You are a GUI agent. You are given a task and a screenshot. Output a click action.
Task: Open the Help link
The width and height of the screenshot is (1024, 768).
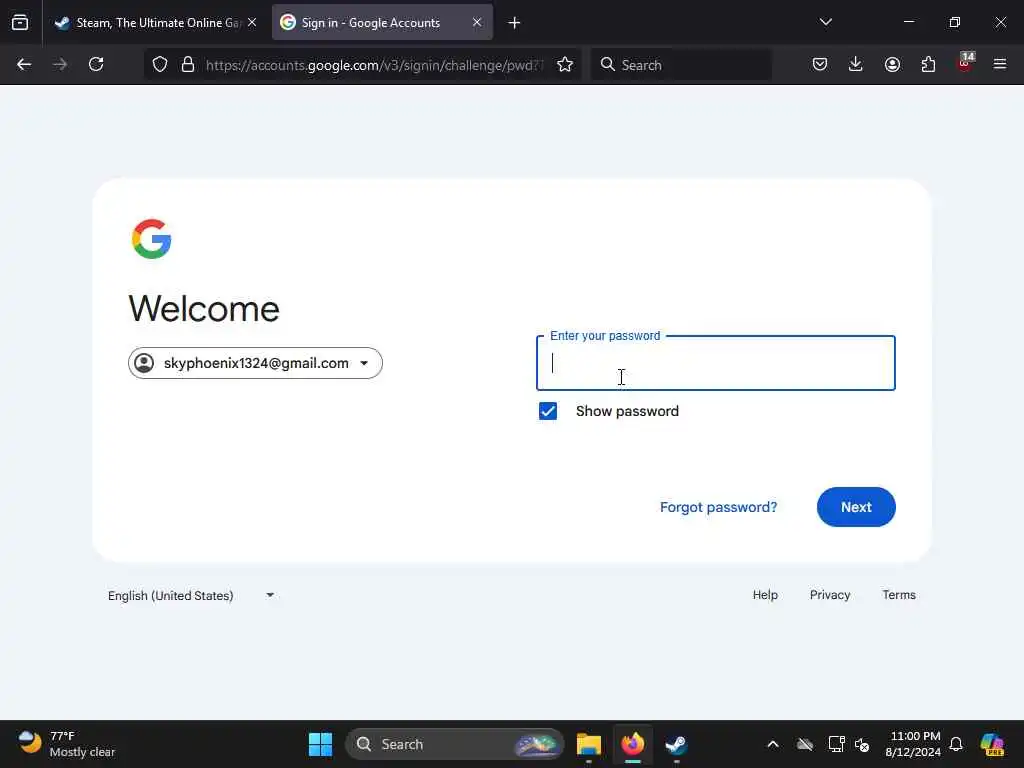(765, 595)
